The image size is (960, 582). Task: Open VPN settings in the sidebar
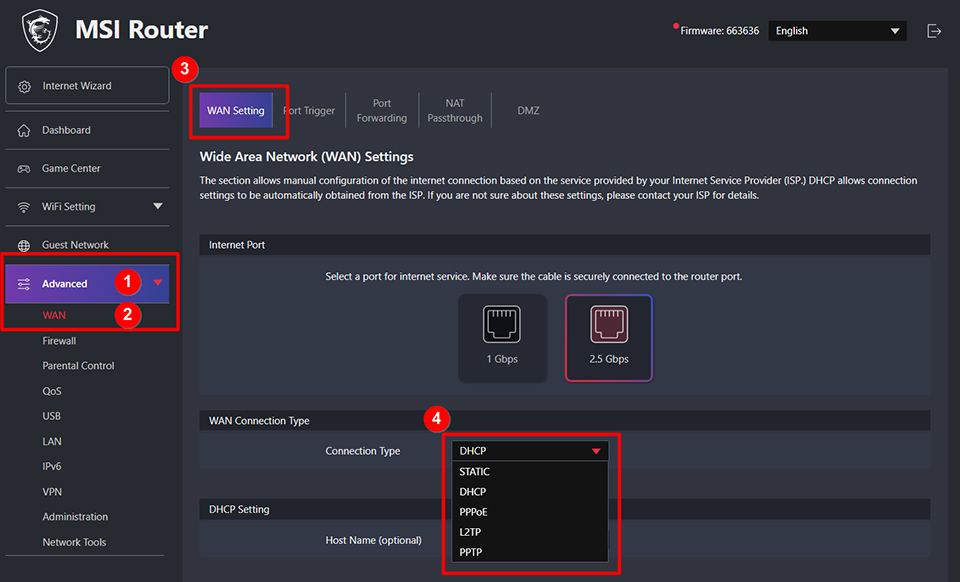52,492
